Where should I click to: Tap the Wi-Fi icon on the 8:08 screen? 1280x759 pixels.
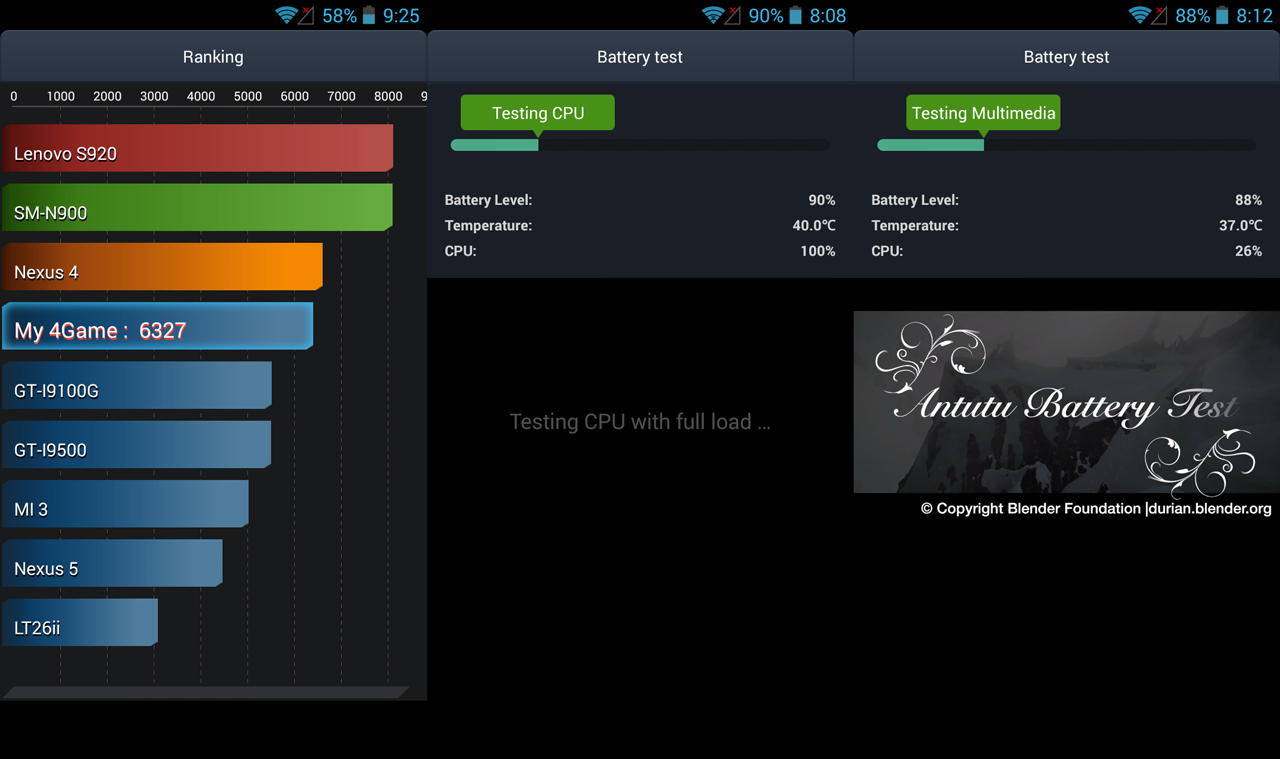click(x=713, y=15)
